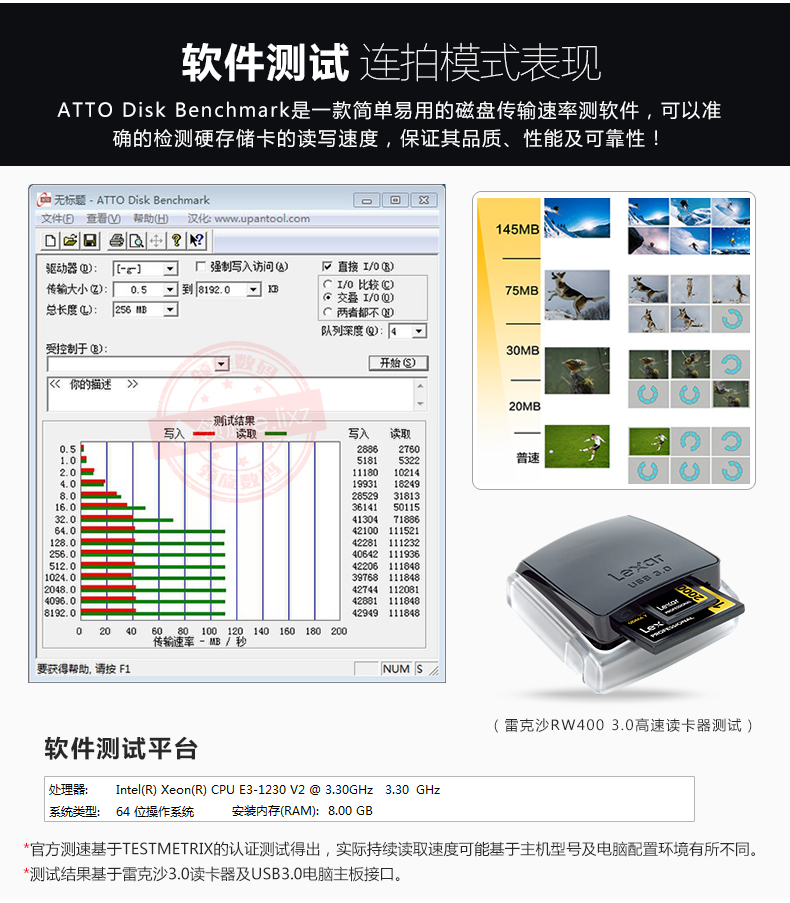
Task: Click the Open folder toolbar icon
Action: coord(70,240)
